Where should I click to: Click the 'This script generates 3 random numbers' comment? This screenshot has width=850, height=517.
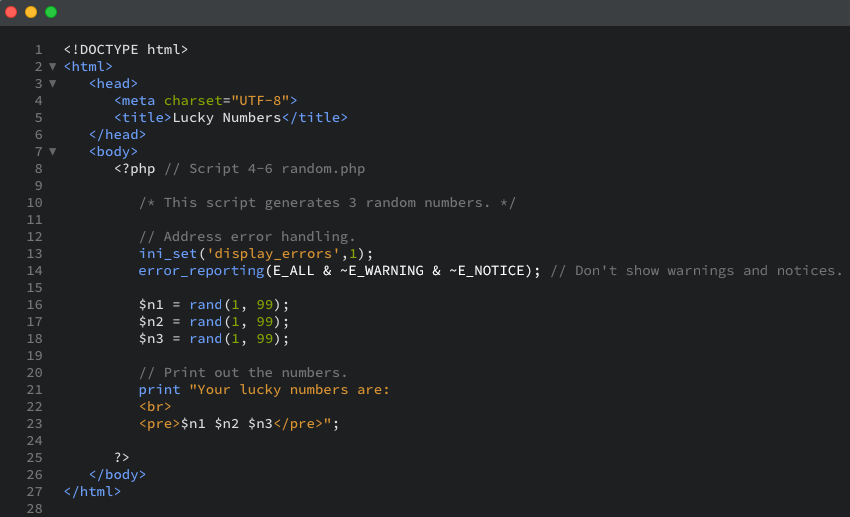click(x=327, y=203)
